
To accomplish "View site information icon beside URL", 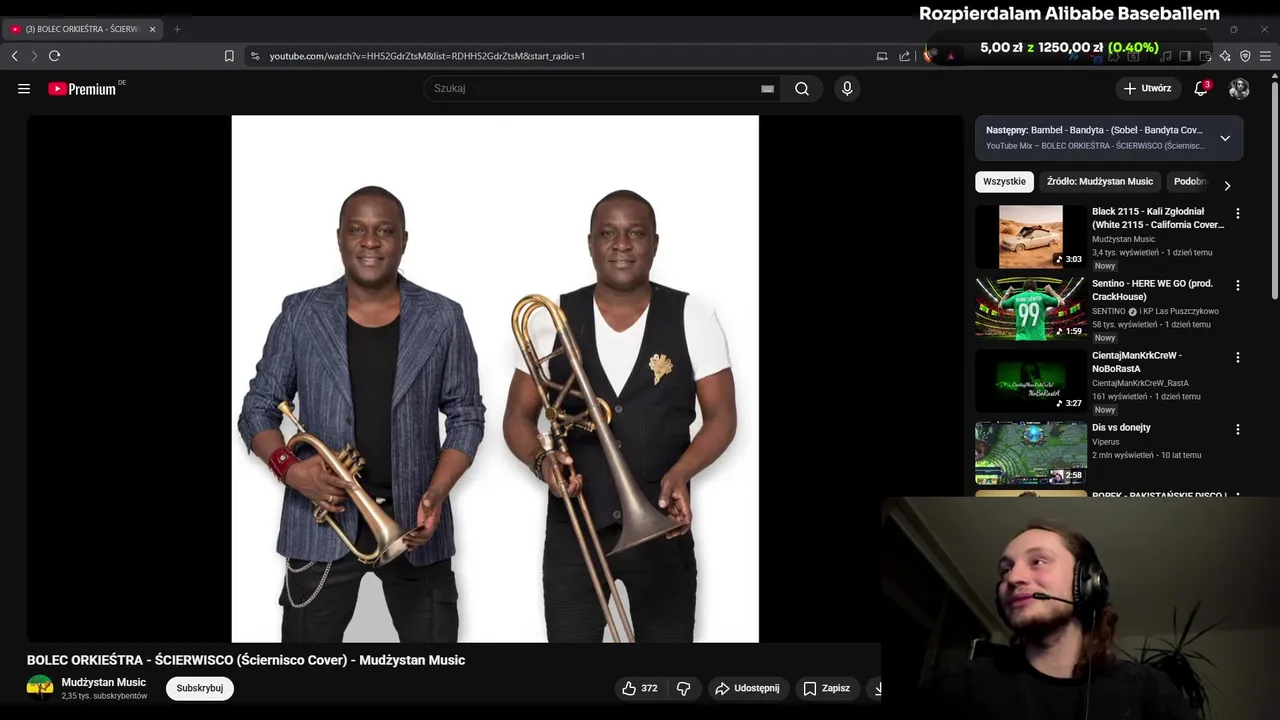I will (255, 56).
